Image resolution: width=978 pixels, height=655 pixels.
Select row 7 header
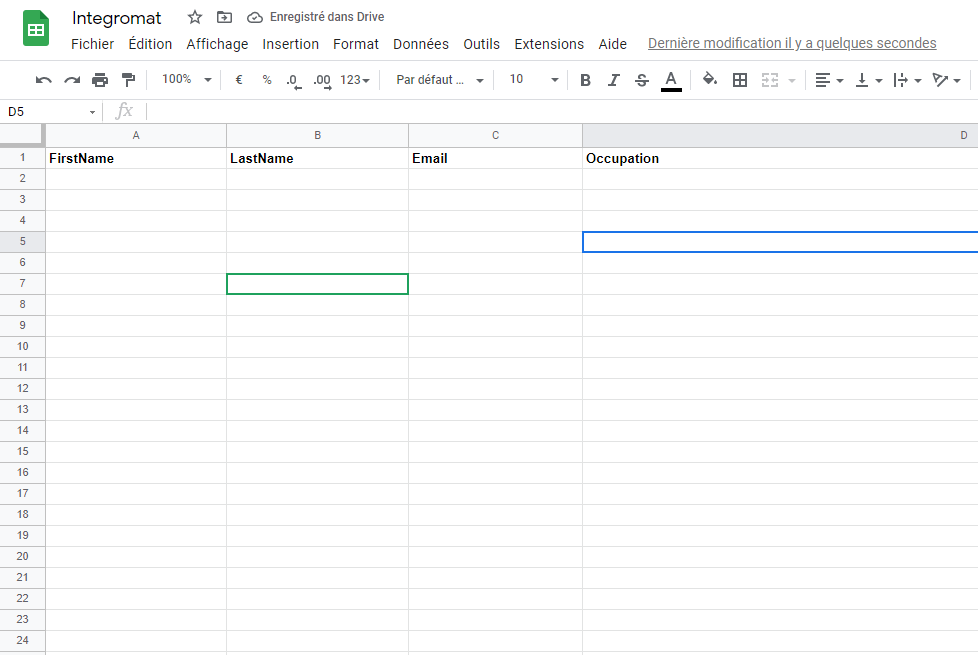click(22, 283)
